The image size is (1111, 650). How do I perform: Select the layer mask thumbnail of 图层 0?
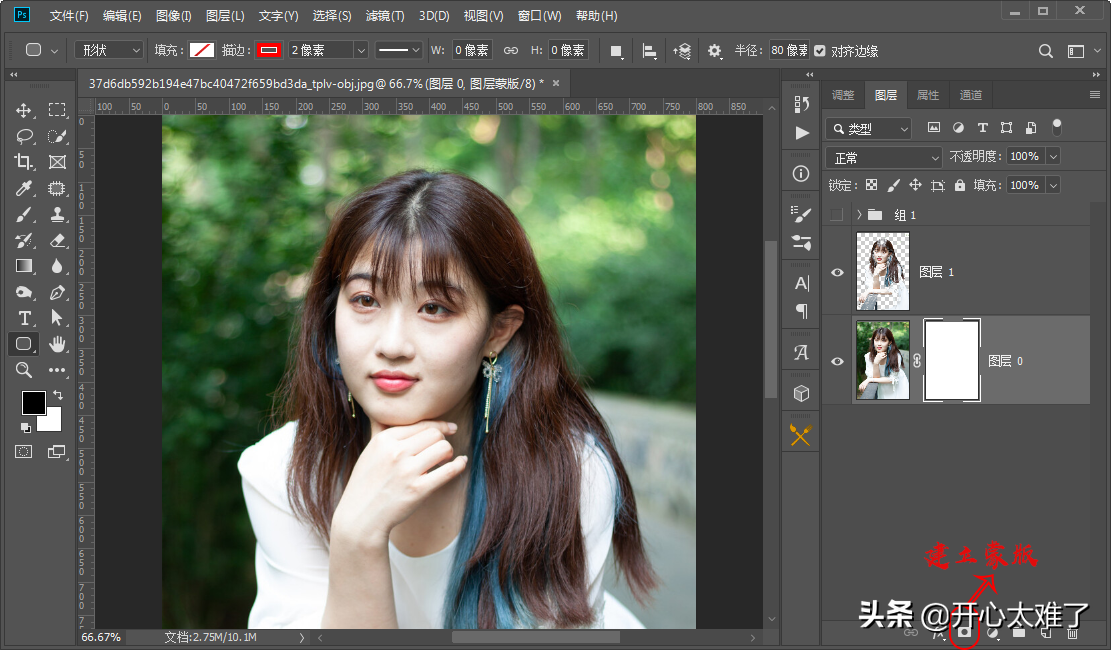point(951,361)
